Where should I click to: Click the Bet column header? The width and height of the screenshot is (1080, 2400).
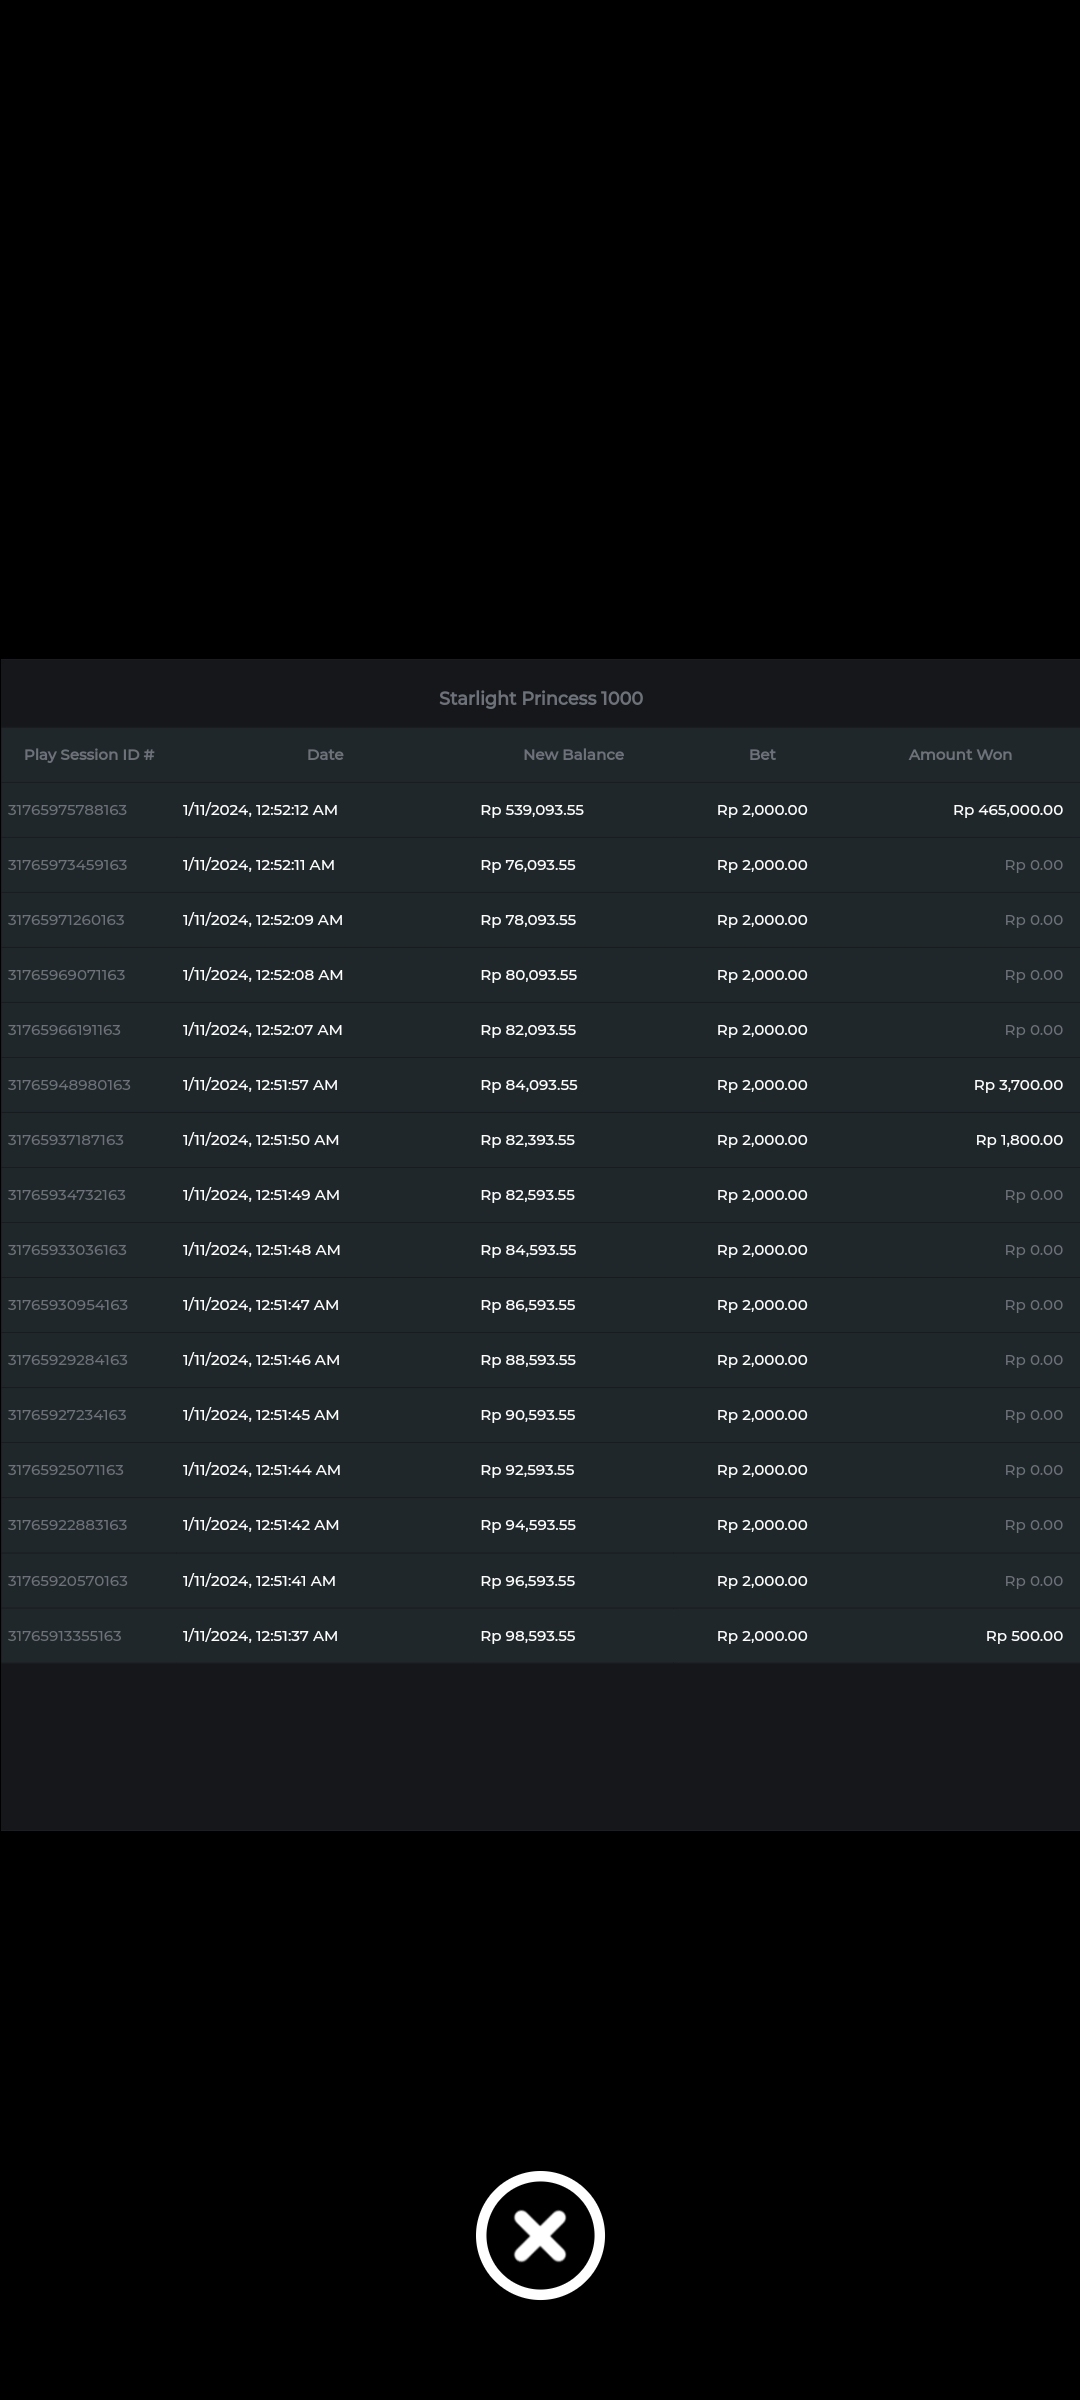pyautogui.click(x=762, y=755)
